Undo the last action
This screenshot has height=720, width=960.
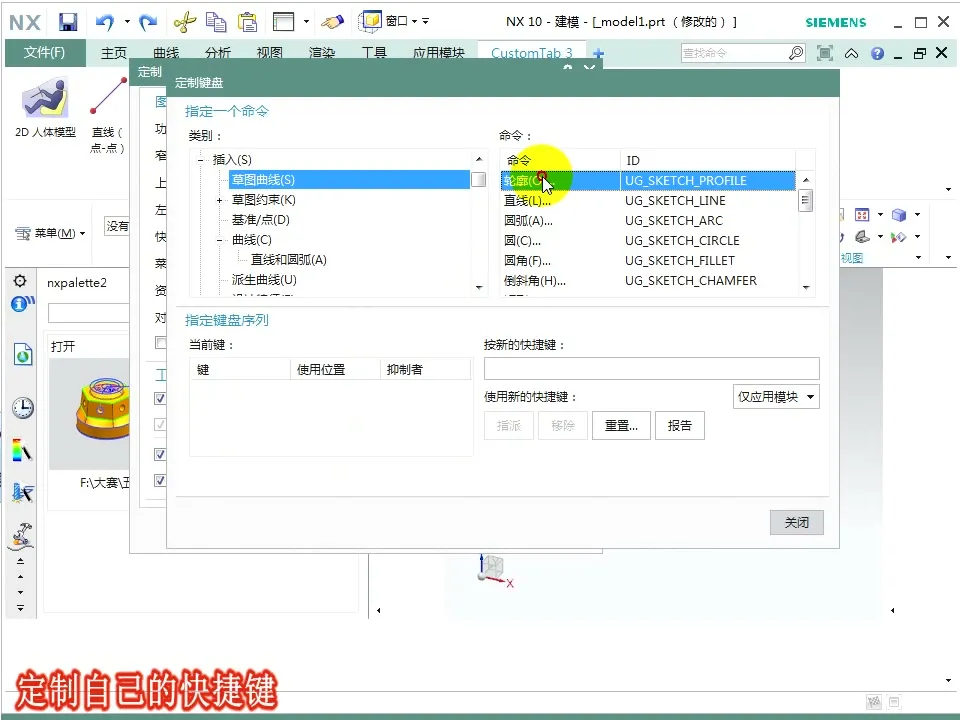click(103, 21)
